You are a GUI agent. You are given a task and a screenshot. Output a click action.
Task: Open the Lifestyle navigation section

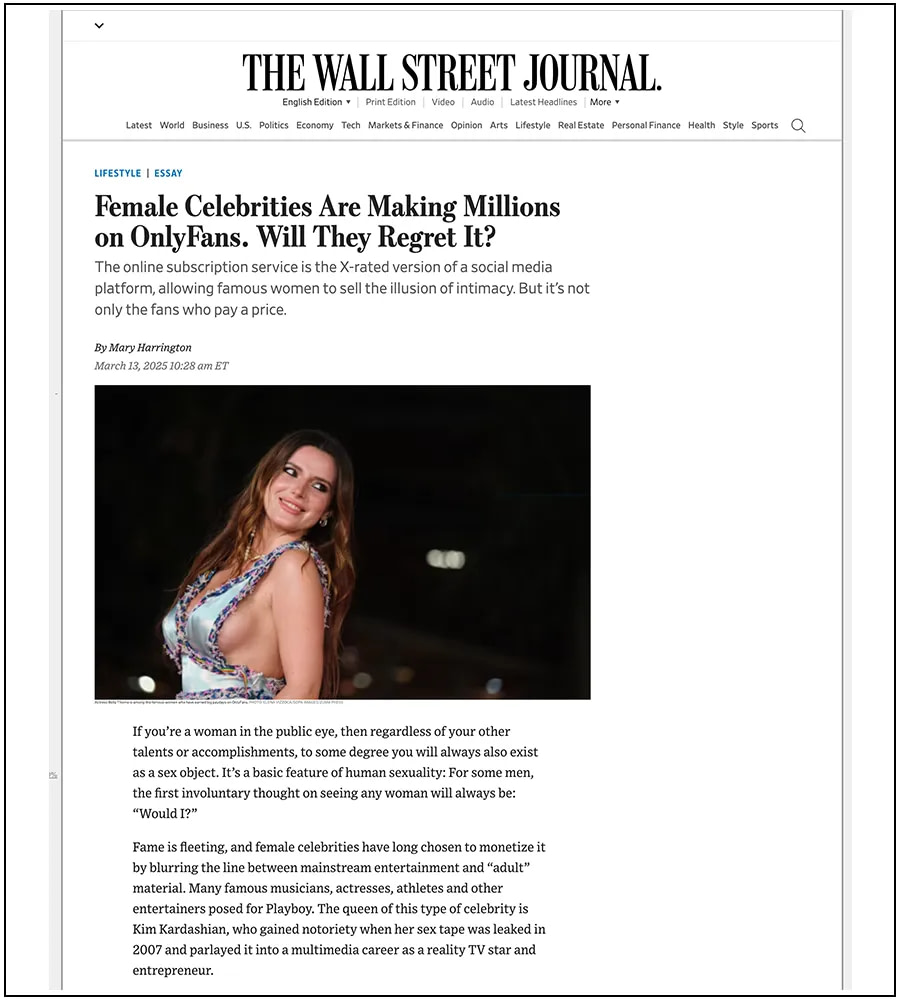tap(532, 125)
